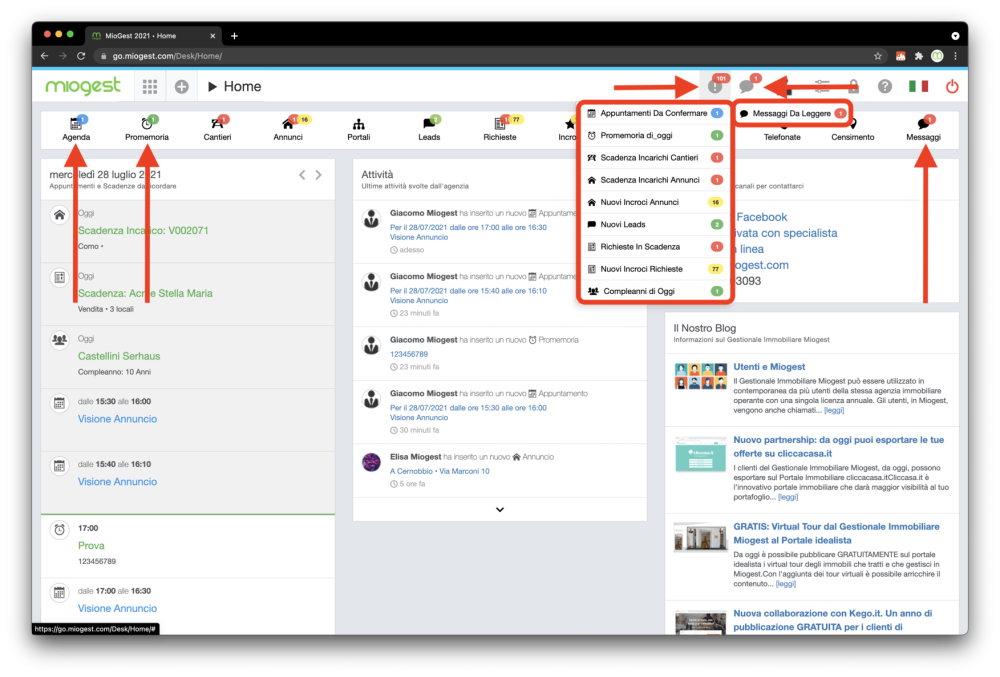This screenshot has height=677, width=1000.
Task: Open Promemoria from the shortcut bar
Action: point(147,128)
